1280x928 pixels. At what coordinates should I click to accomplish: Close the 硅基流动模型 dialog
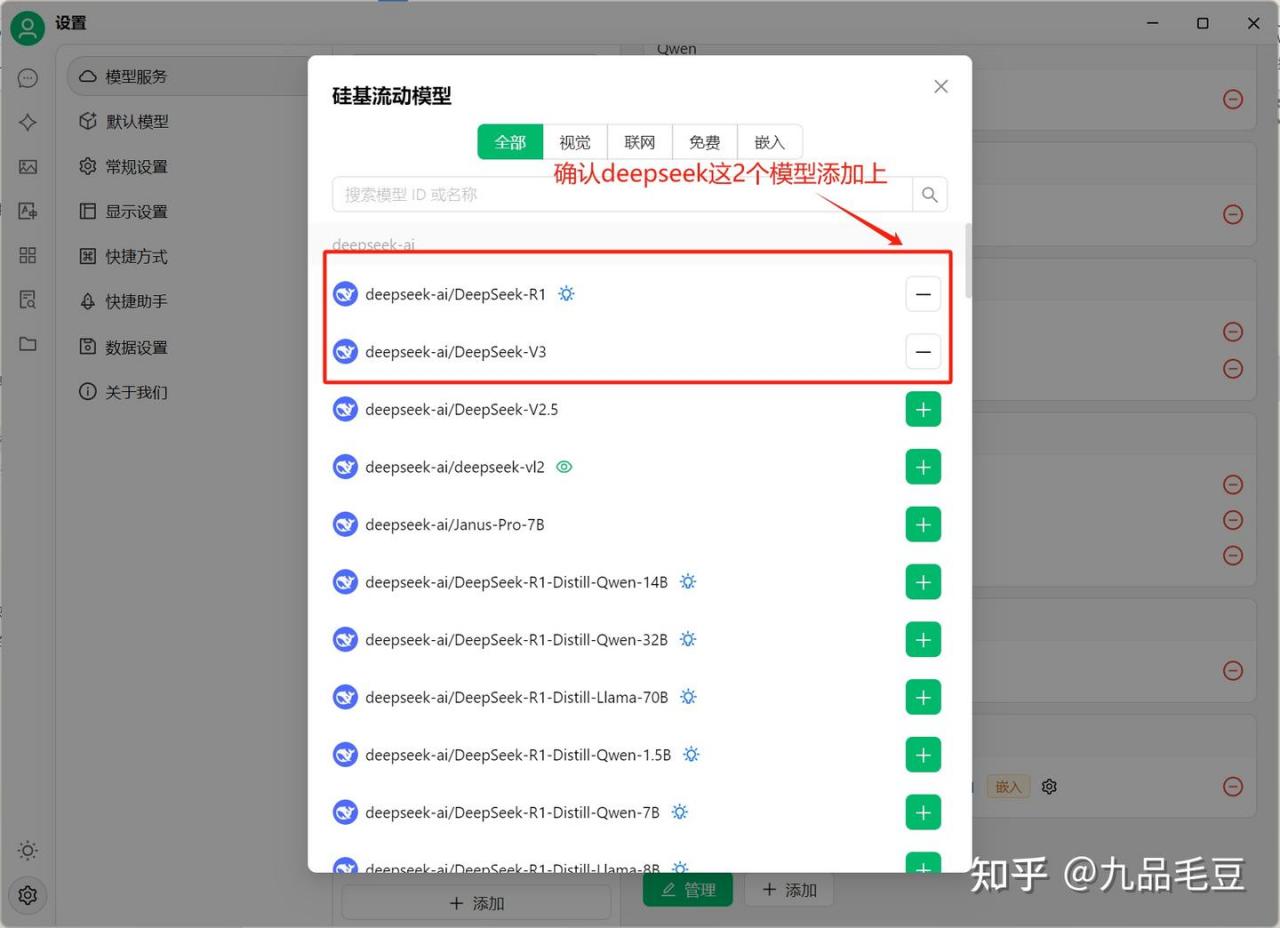coord(941,87)
